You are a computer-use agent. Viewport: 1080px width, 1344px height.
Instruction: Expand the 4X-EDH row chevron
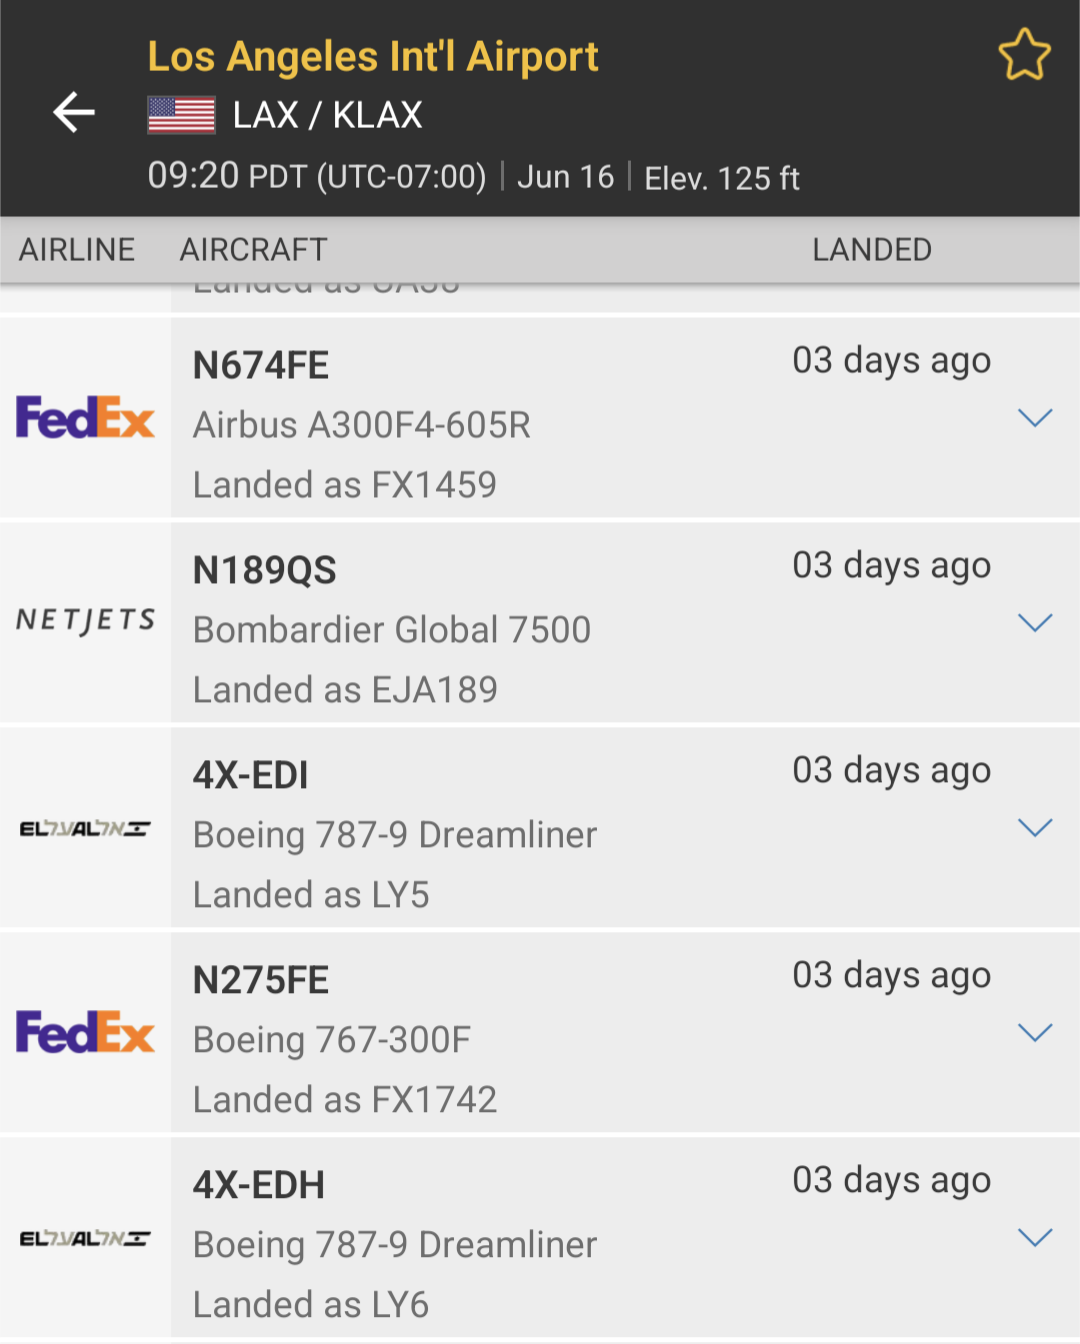(x=1035, y=1238)
